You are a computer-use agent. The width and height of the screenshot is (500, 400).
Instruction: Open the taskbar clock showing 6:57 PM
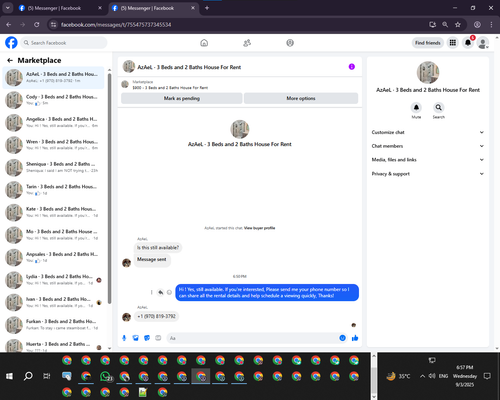tap(465, 376)
